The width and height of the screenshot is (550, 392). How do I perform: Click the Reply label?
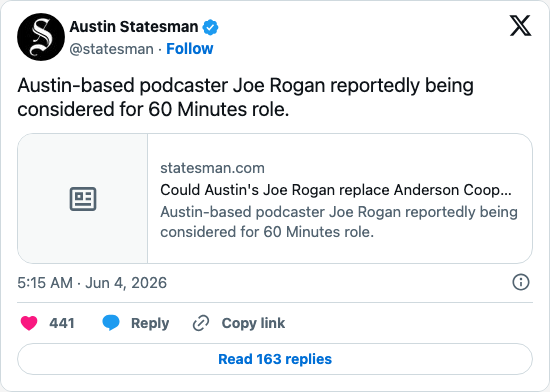coord(150,323)
